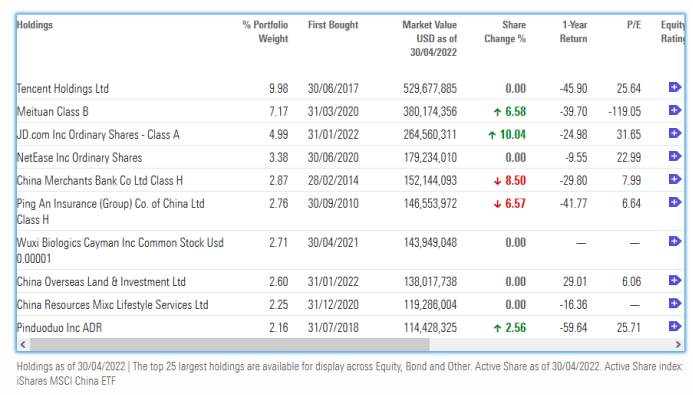Sort by the P/E column header
The image size is (693, 395).
coord(634,25)
